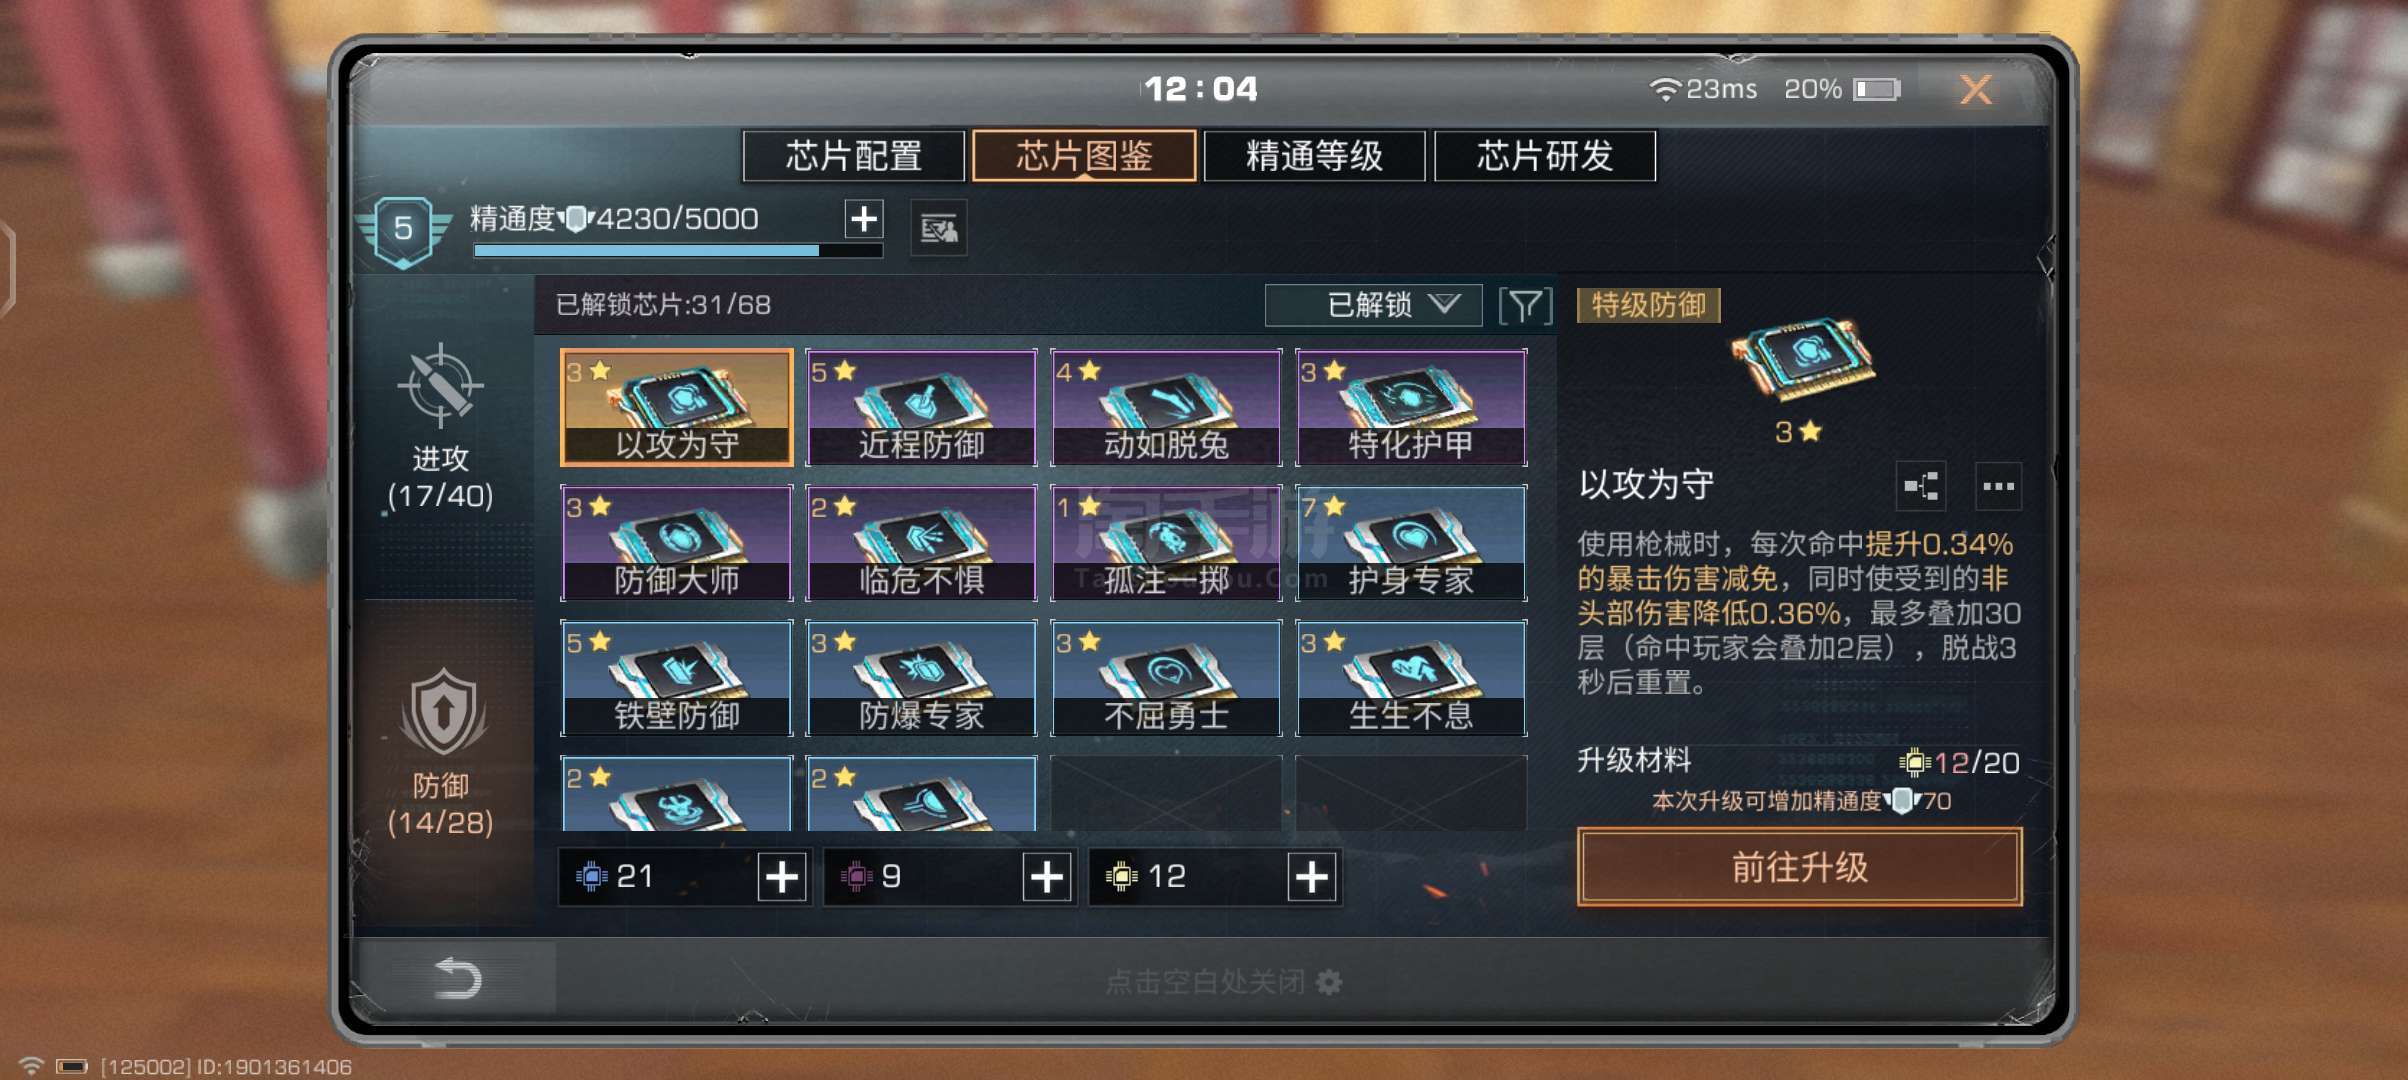The height and width of the screenshot is (1080, 2408).
Task: Add more gold chip materials (12)
Action: (1312, 877)
